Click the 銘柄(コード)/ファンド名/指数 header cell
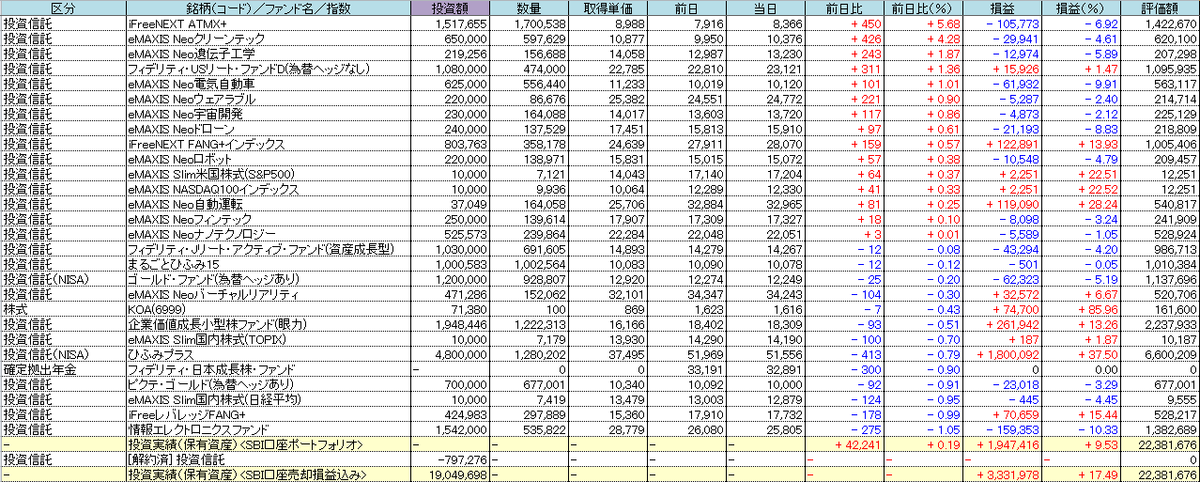This screenshot has width=1200, height=482. [x=267, y=7]
